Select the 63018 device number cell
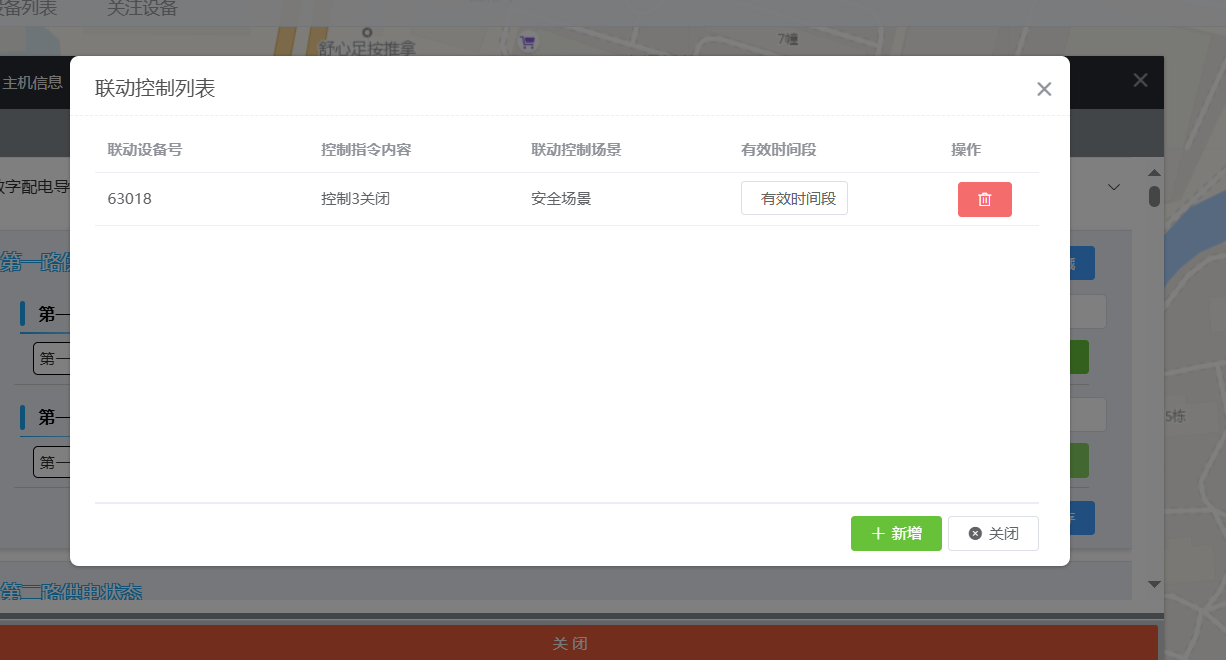Viewport: 1226px width, 660px height. pyautogui.click(x=130, y=198)
